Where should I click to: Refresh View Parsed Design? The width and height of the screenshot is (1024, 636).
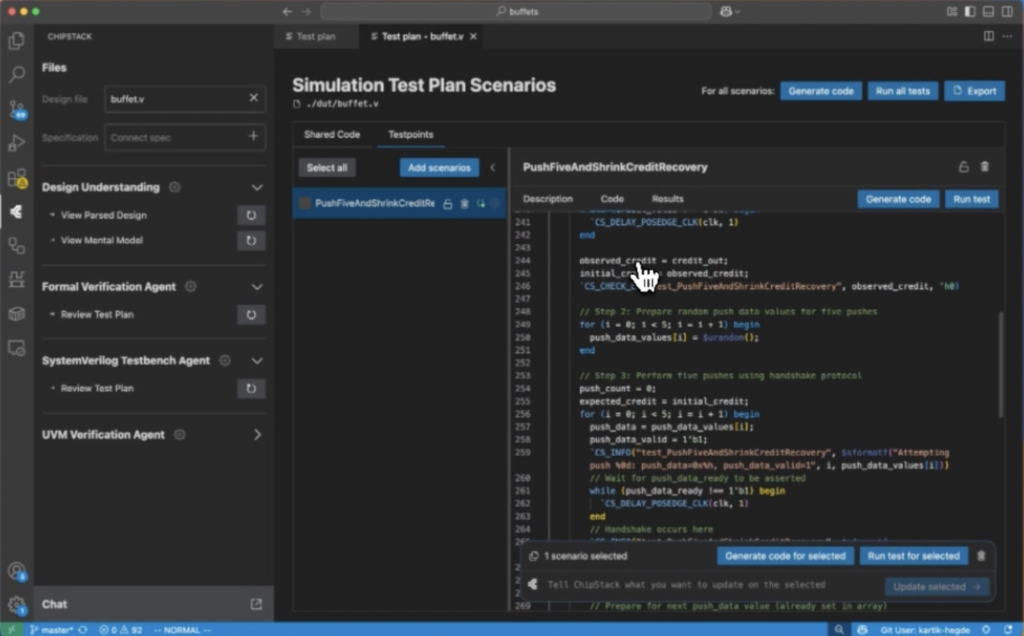[251, 215]
